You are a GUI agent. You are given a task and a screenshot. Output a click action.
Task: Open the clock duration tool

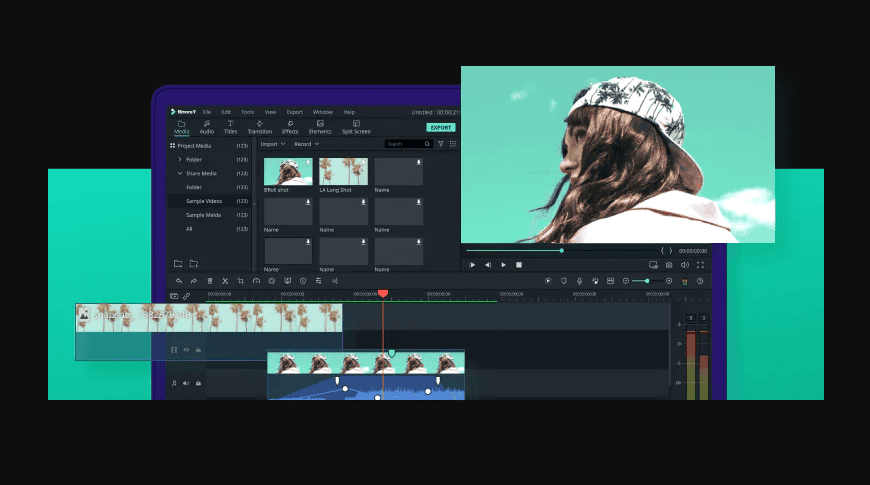pos(303,281)
